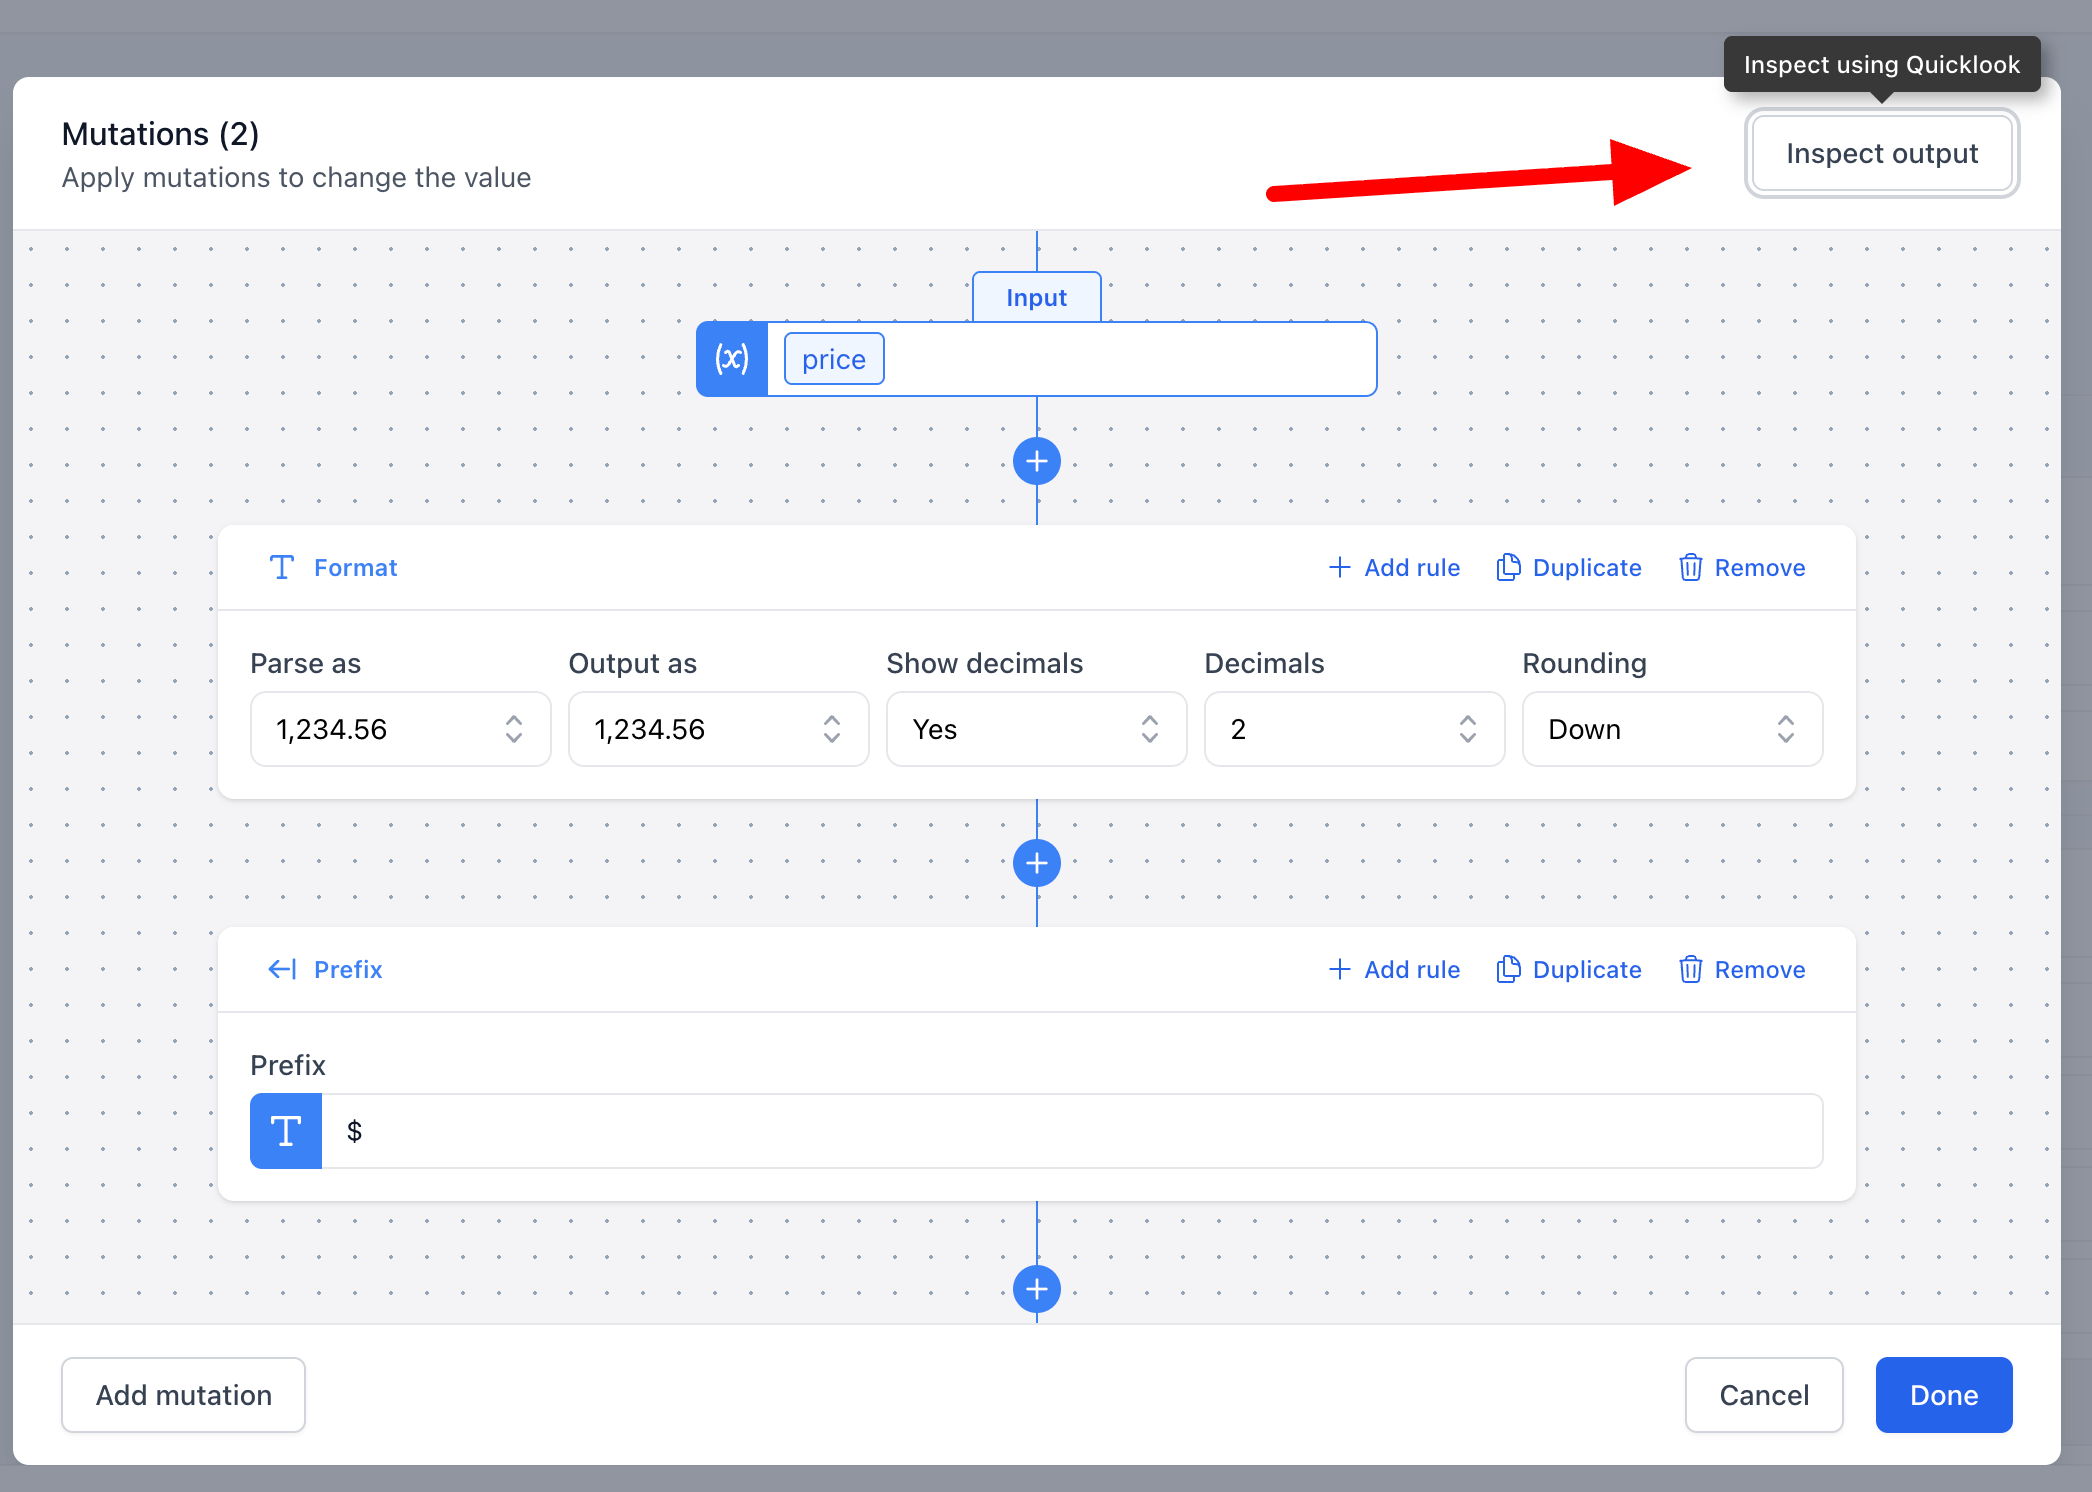Image resolution: width=2092 pixels, height=1492 pixels.
Task: Click the Prefix text field containing $
Action: click(x=1070, y=1131)
